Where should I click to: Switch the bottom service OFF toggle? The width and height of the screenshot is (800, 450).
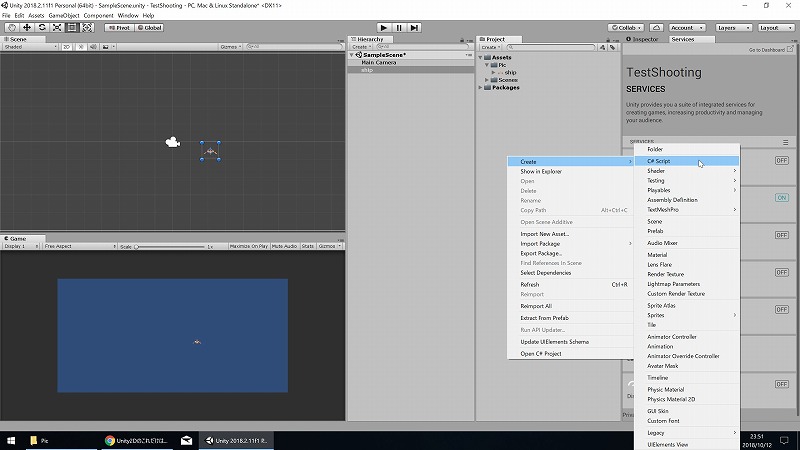(x=782, y=384)
